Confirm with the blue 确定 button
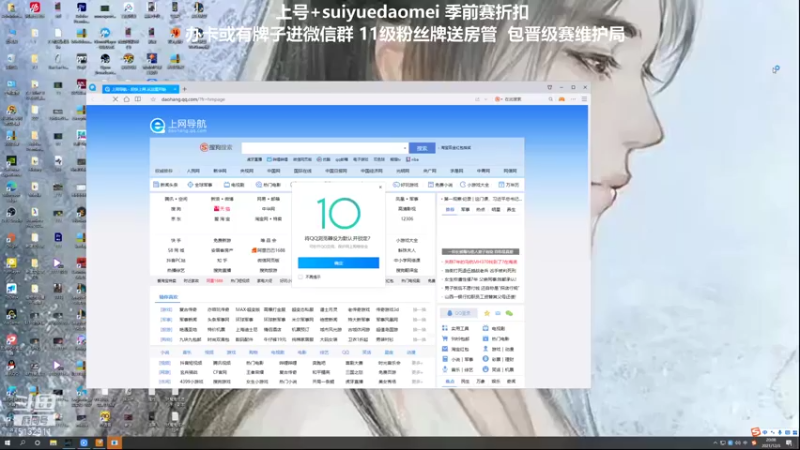 [338, 263]
